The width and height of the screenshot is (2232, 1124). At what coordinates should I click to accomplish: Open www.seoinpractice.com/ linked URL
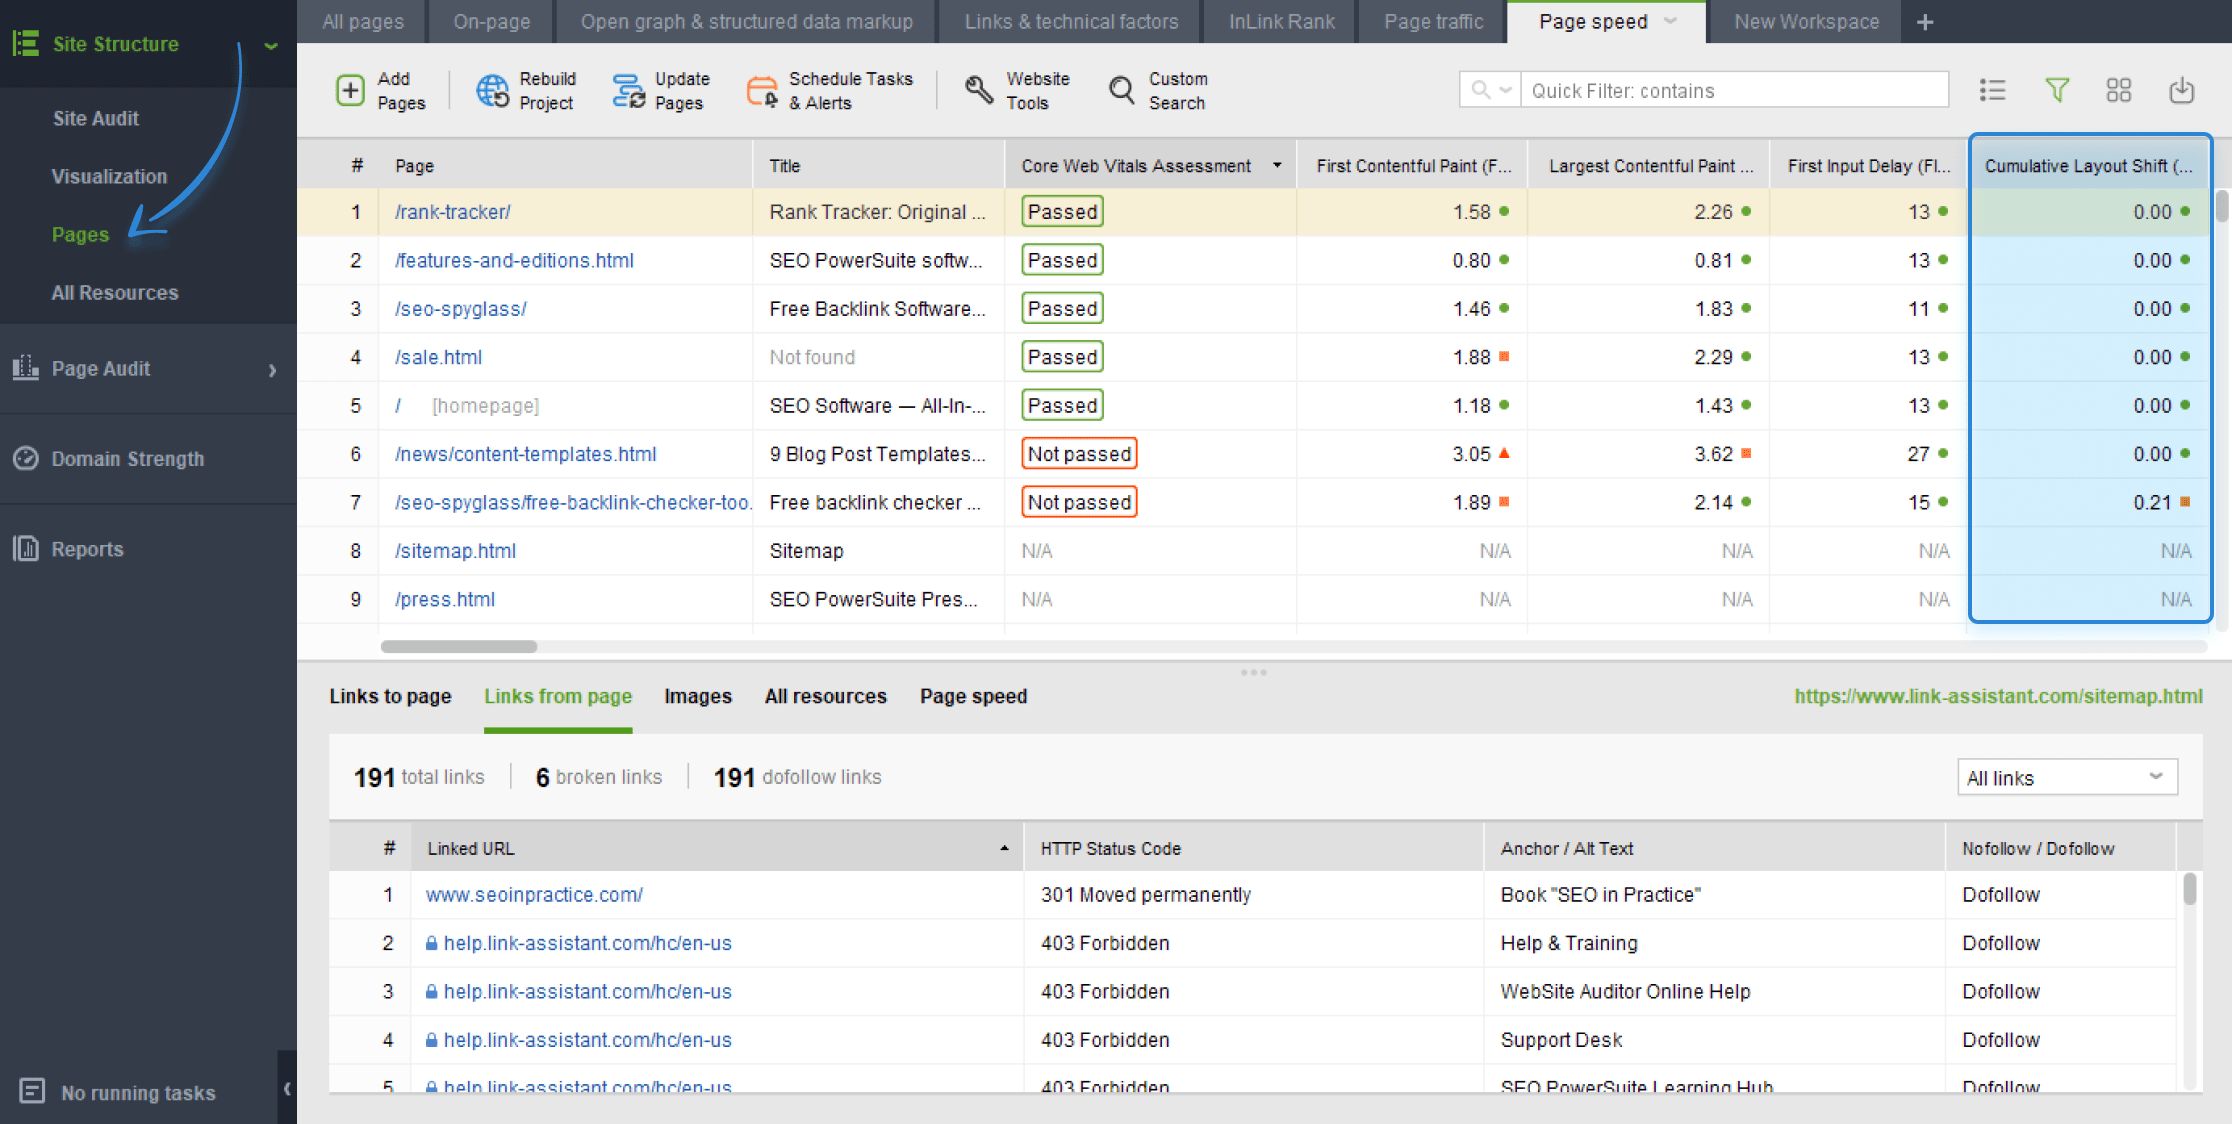click(x=534, y=895)
